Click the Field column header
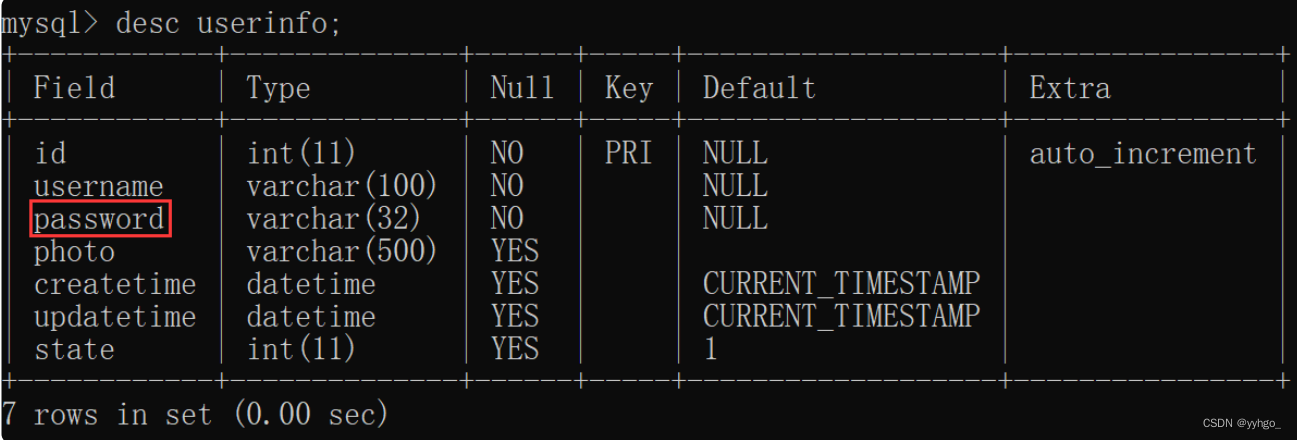This screenshot has width=1297, height=440. pos(74,88)
